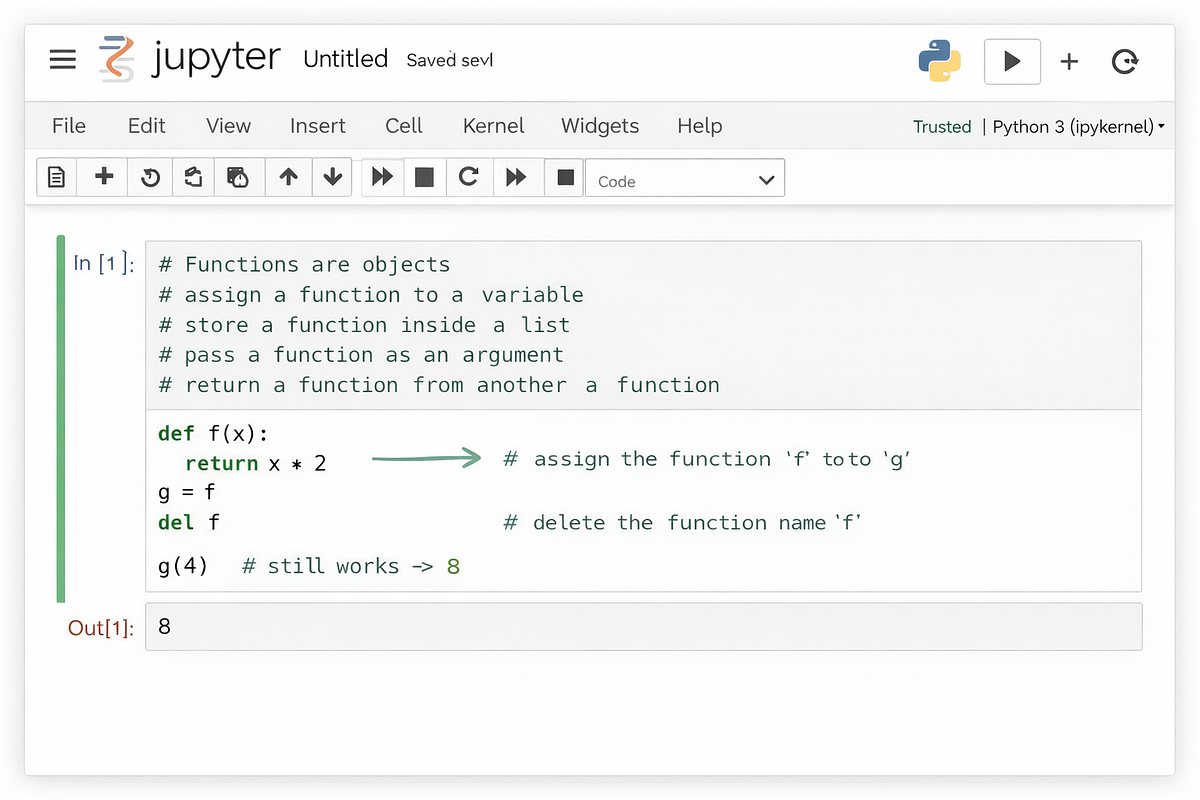Image resolution: width=1200 pixels, height=800 pixels.
Task: Open the Kernel menu
Action: pos(494,126)
